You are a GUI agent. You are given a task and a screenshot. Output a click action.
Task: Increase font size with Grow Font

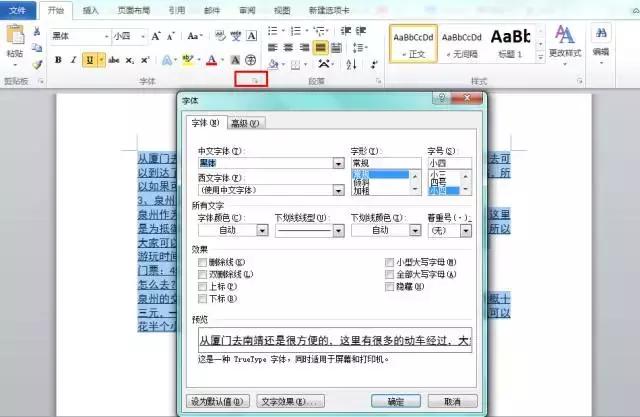tap(156, 36)
